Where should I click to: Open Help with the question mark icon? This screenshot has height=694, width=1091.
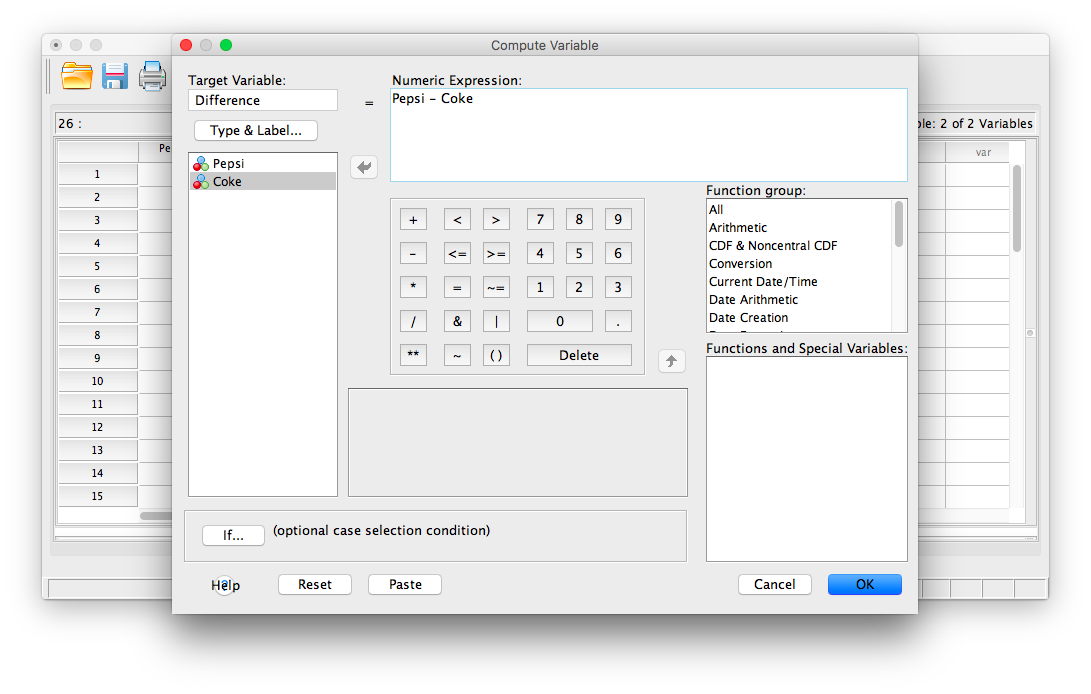(225, 585)
